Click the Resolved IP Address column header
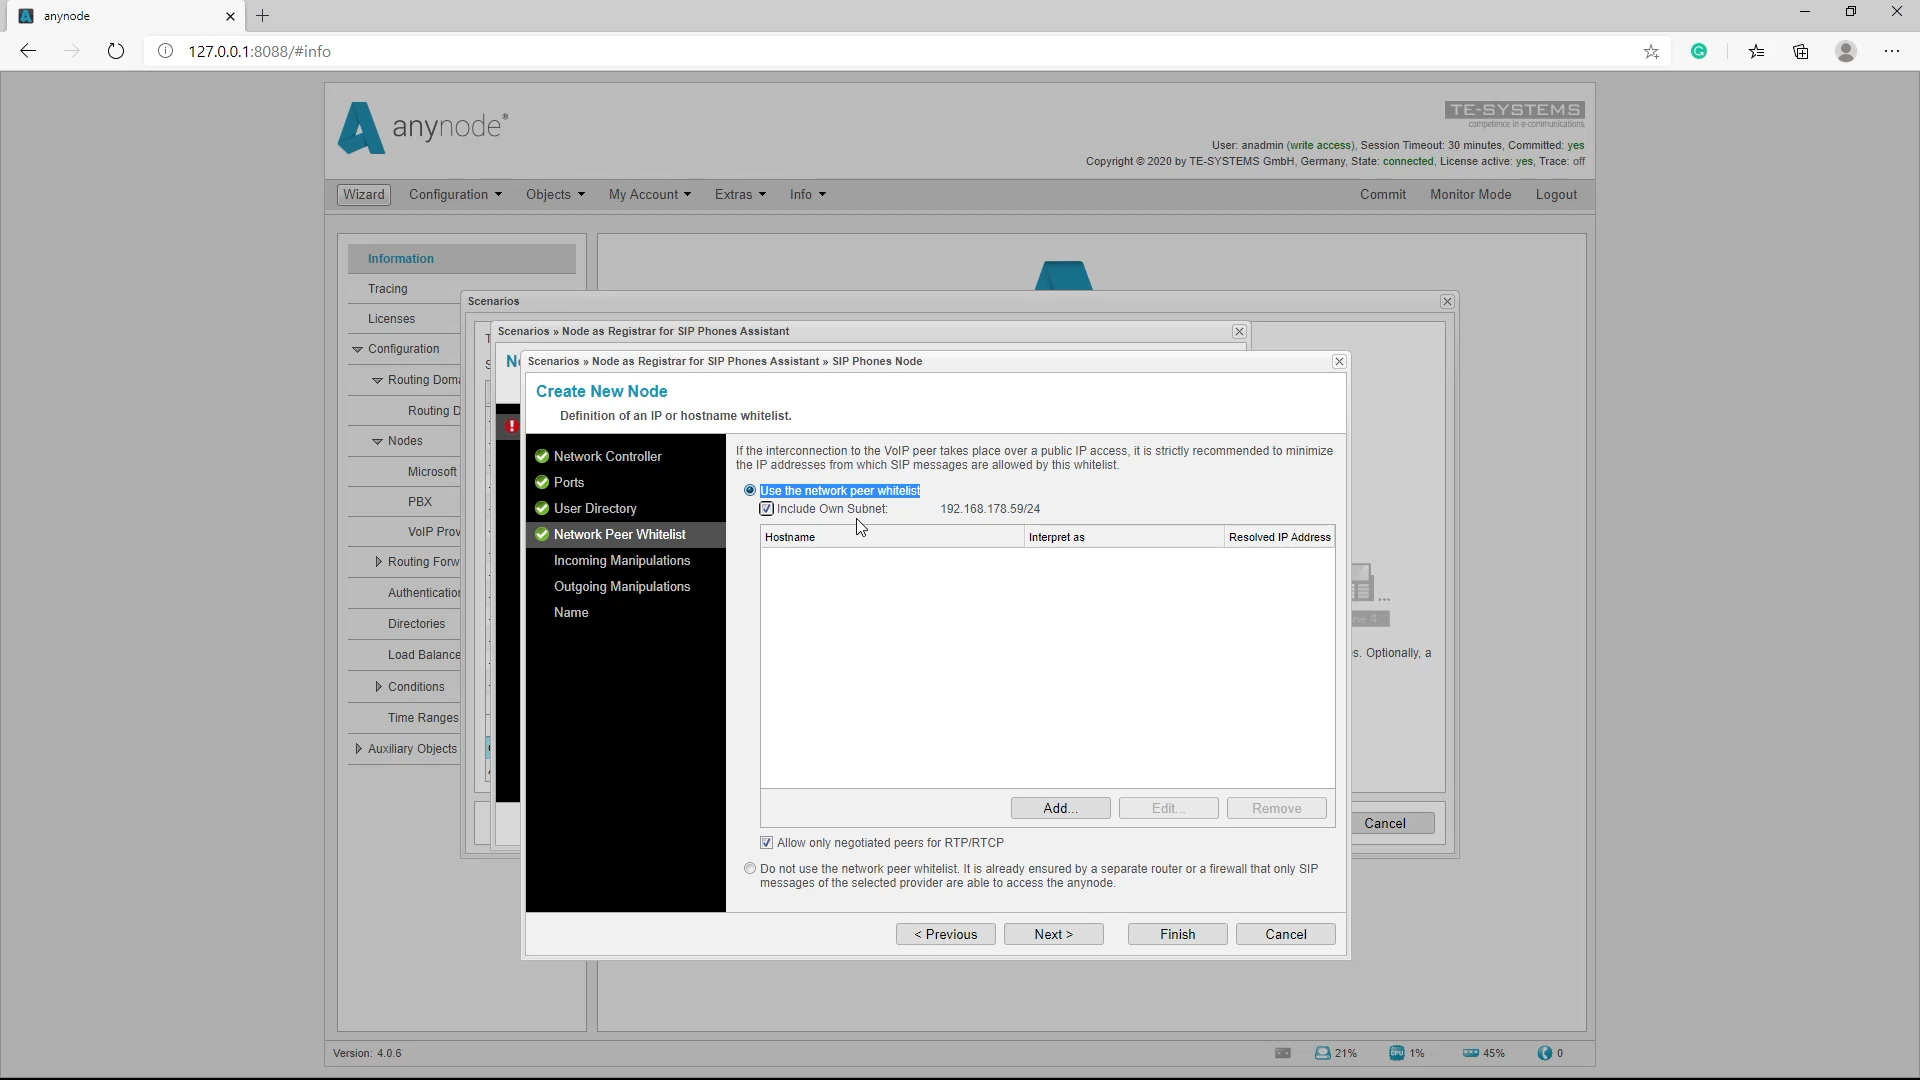 point(1279,537)
